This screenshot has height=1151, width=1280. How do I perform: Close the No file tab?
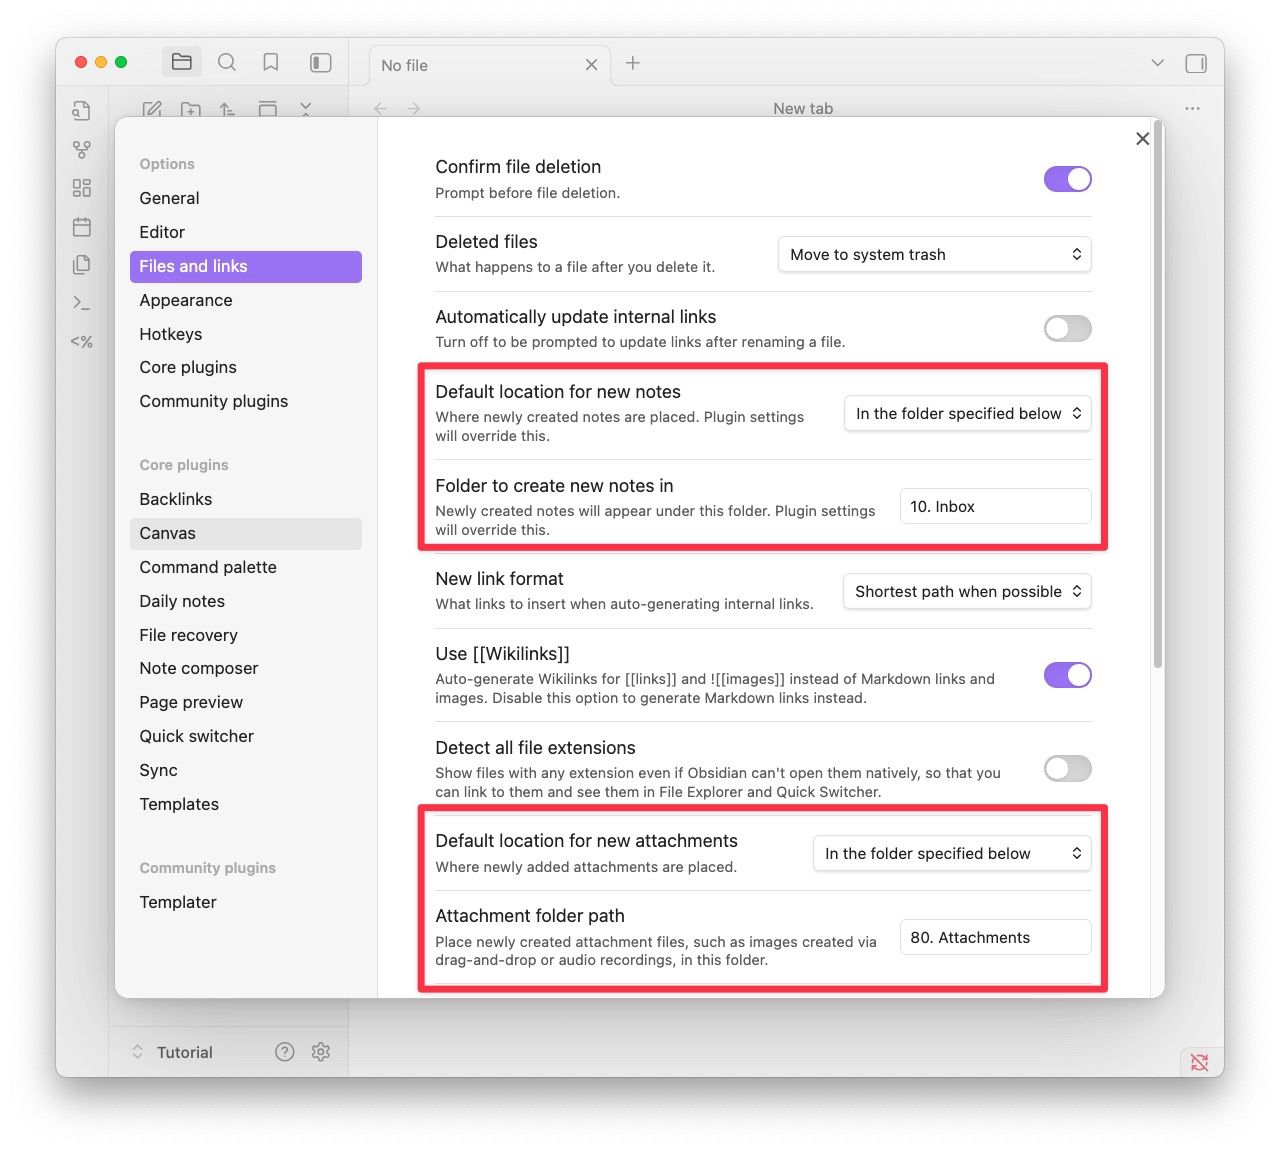(x=592, y=65)
